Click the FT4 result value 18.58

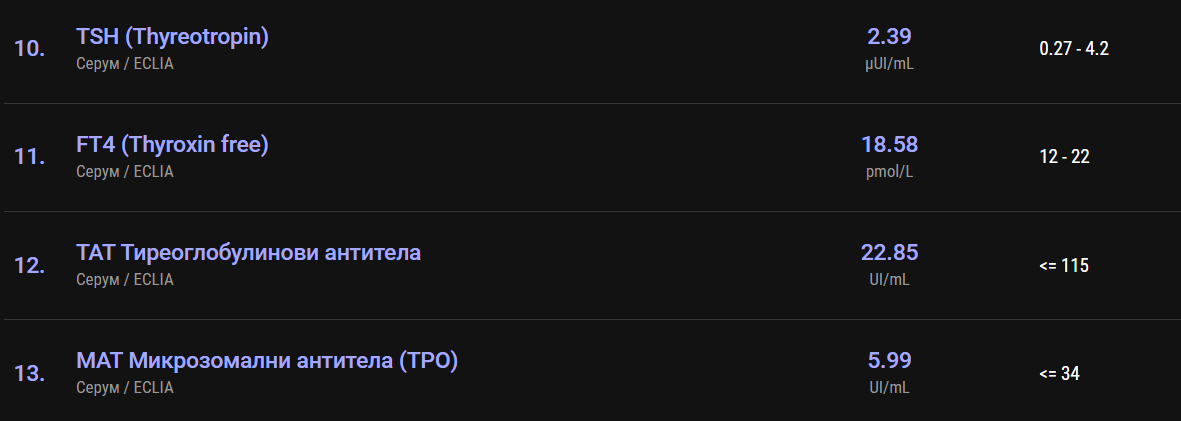pos(889,145)
